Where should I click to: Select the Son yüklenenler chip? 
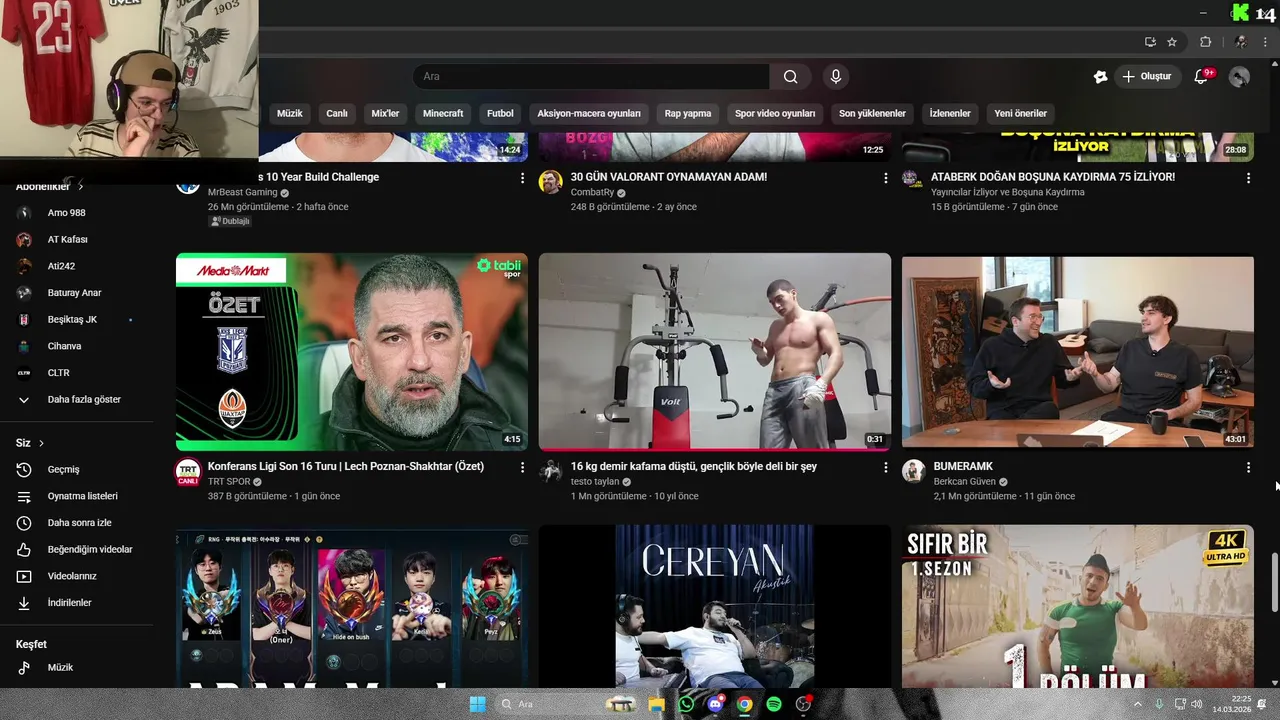pyautogui.click(x=872, y=113)
